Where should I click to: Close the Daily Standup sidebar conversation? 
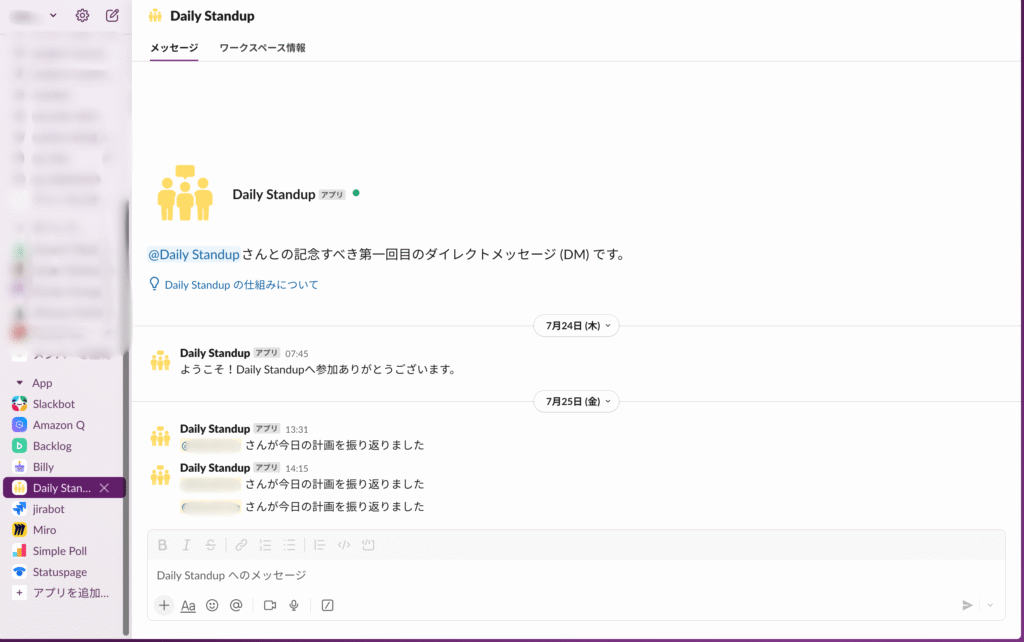(104, 488)
